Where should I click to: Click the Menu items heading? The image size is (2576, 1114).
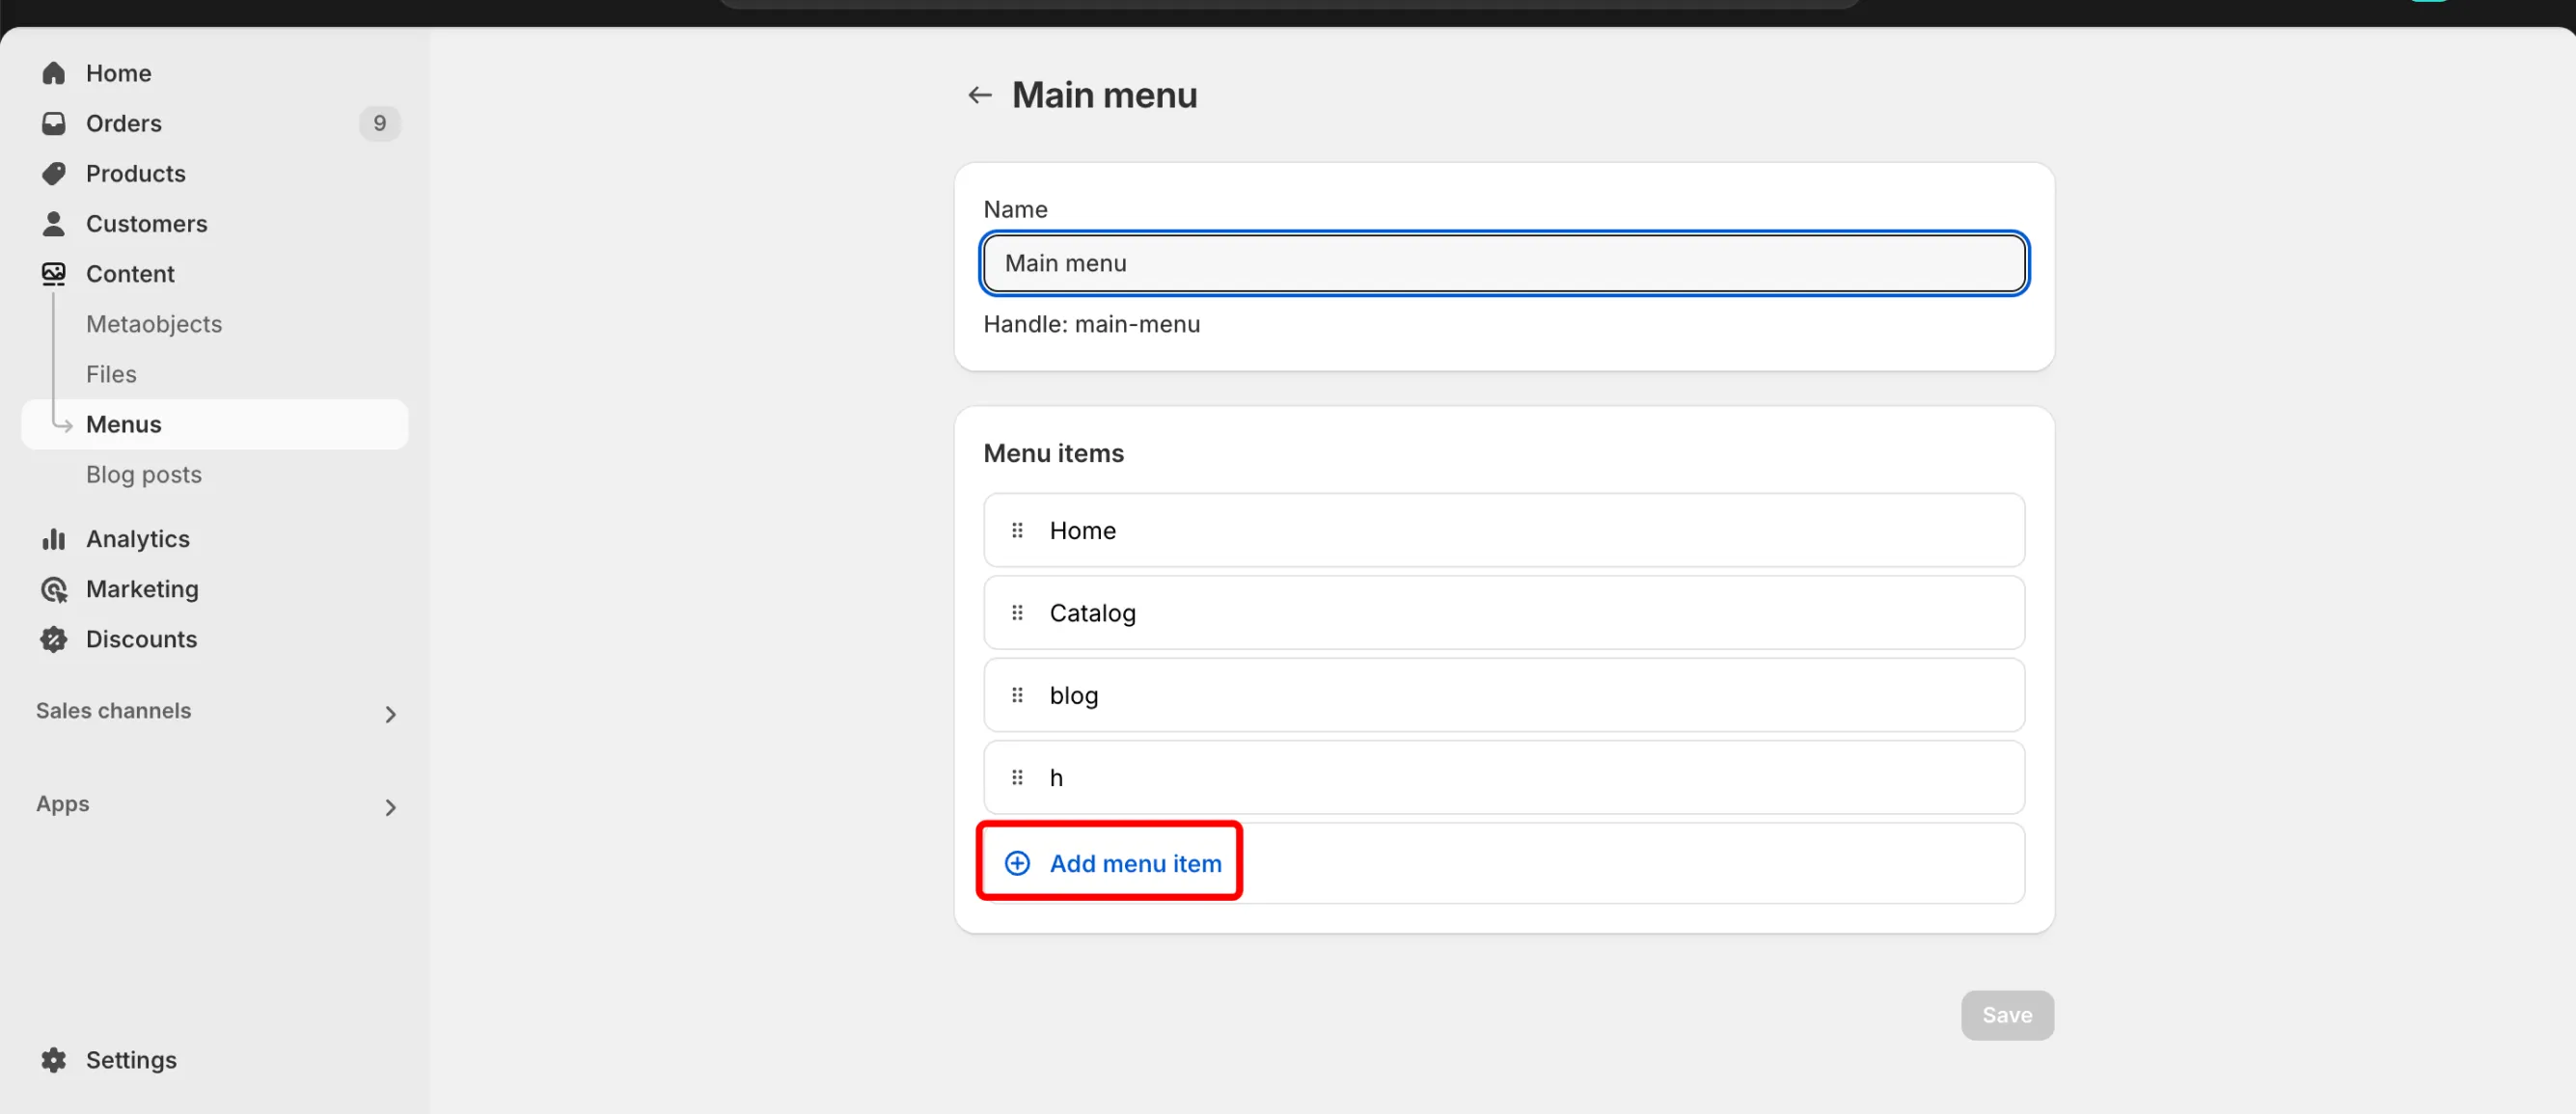point(1054,453)
